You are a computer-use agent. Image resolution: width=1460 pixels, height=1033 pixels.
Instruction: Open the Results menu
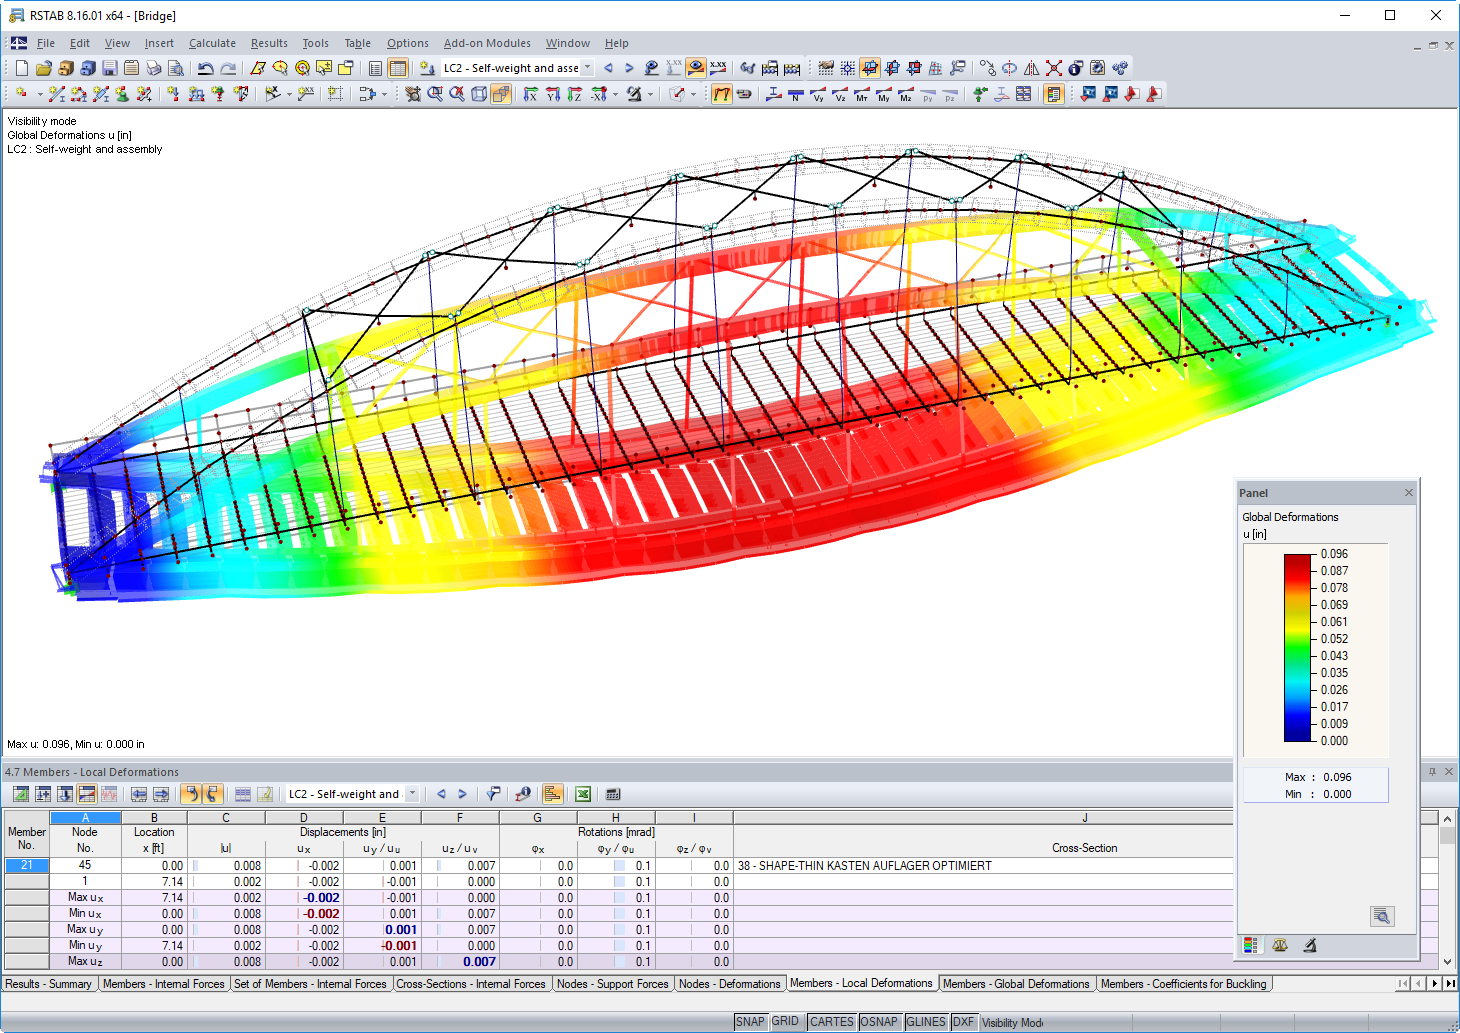[269, 43]
